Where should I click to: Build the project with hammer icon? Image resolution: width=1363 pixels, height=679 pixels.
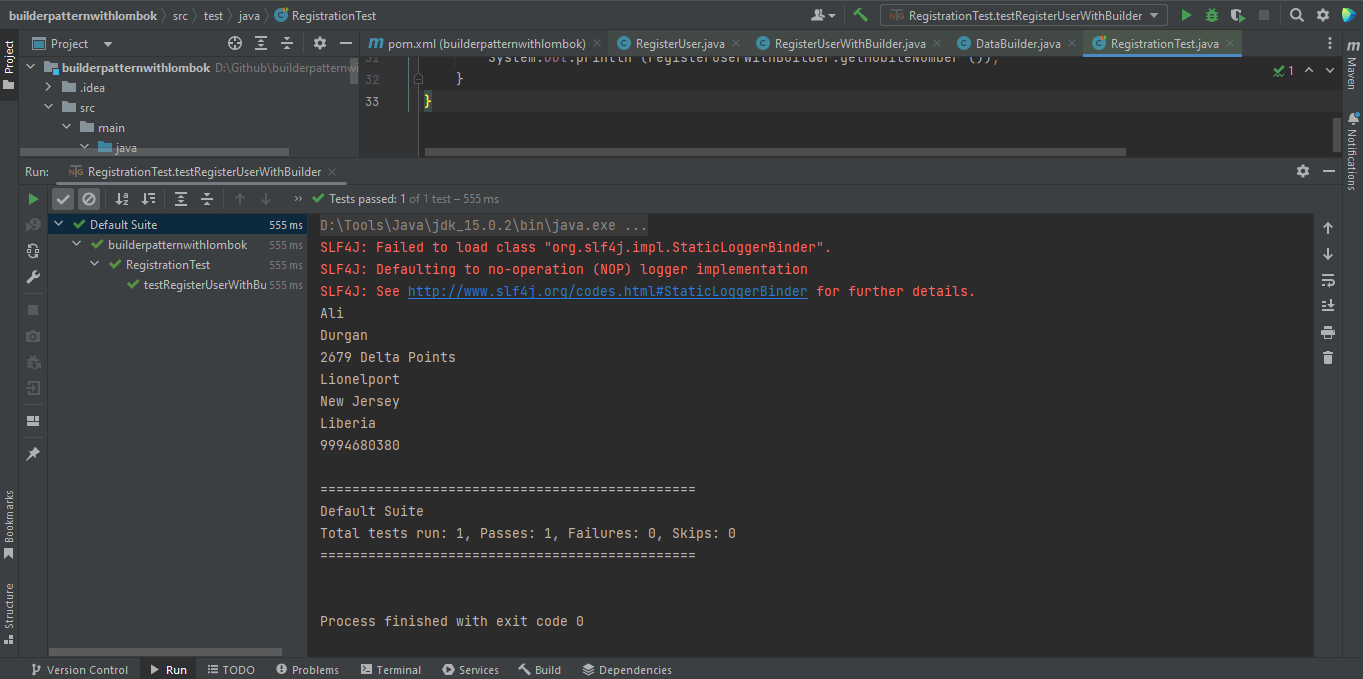[x=860, y=15]
